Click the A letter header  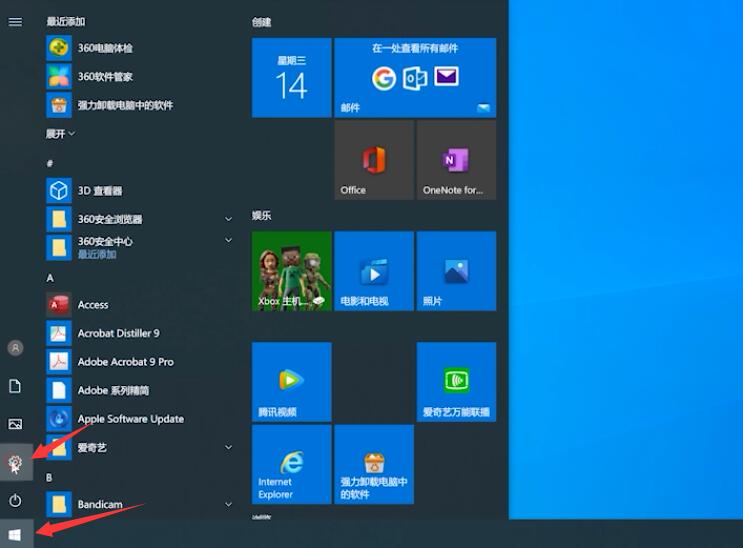50,278
